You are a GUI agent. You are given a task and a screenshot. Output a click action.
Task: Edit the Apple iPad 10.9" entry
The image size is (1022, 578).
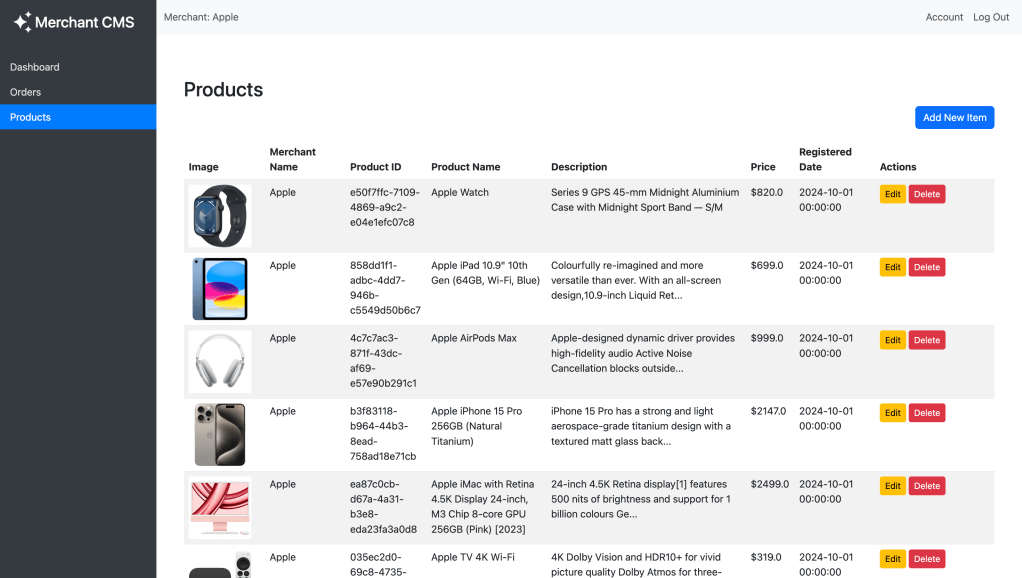click(x=892, y=267)
